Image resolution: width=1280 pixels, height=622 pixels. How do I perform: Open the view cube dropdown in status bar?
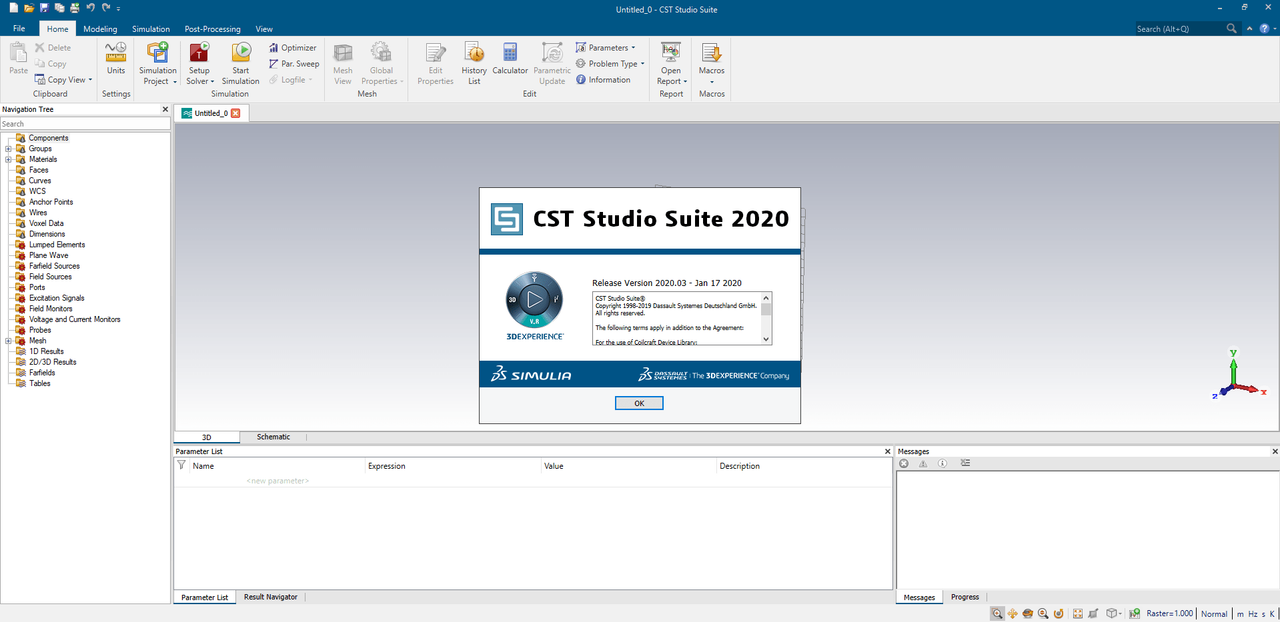point(1121,613)
